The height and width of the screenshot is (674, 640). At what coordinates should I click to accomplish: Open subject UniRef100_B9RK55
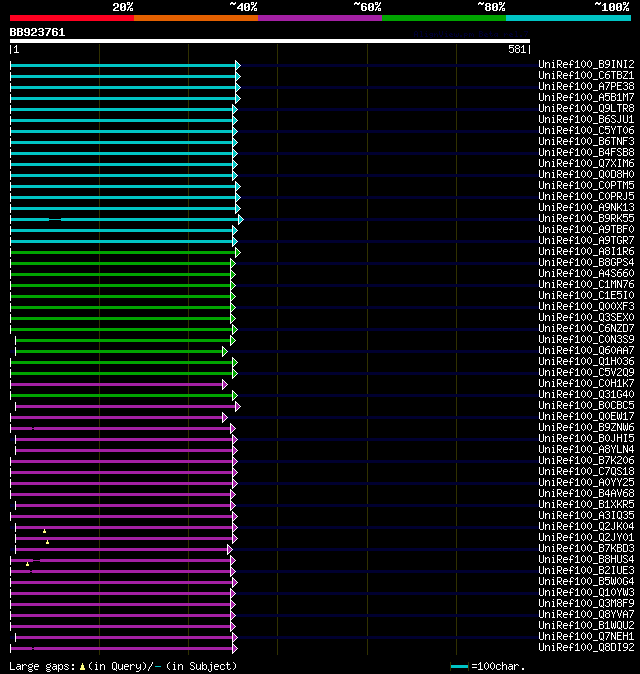pos(586,218)
